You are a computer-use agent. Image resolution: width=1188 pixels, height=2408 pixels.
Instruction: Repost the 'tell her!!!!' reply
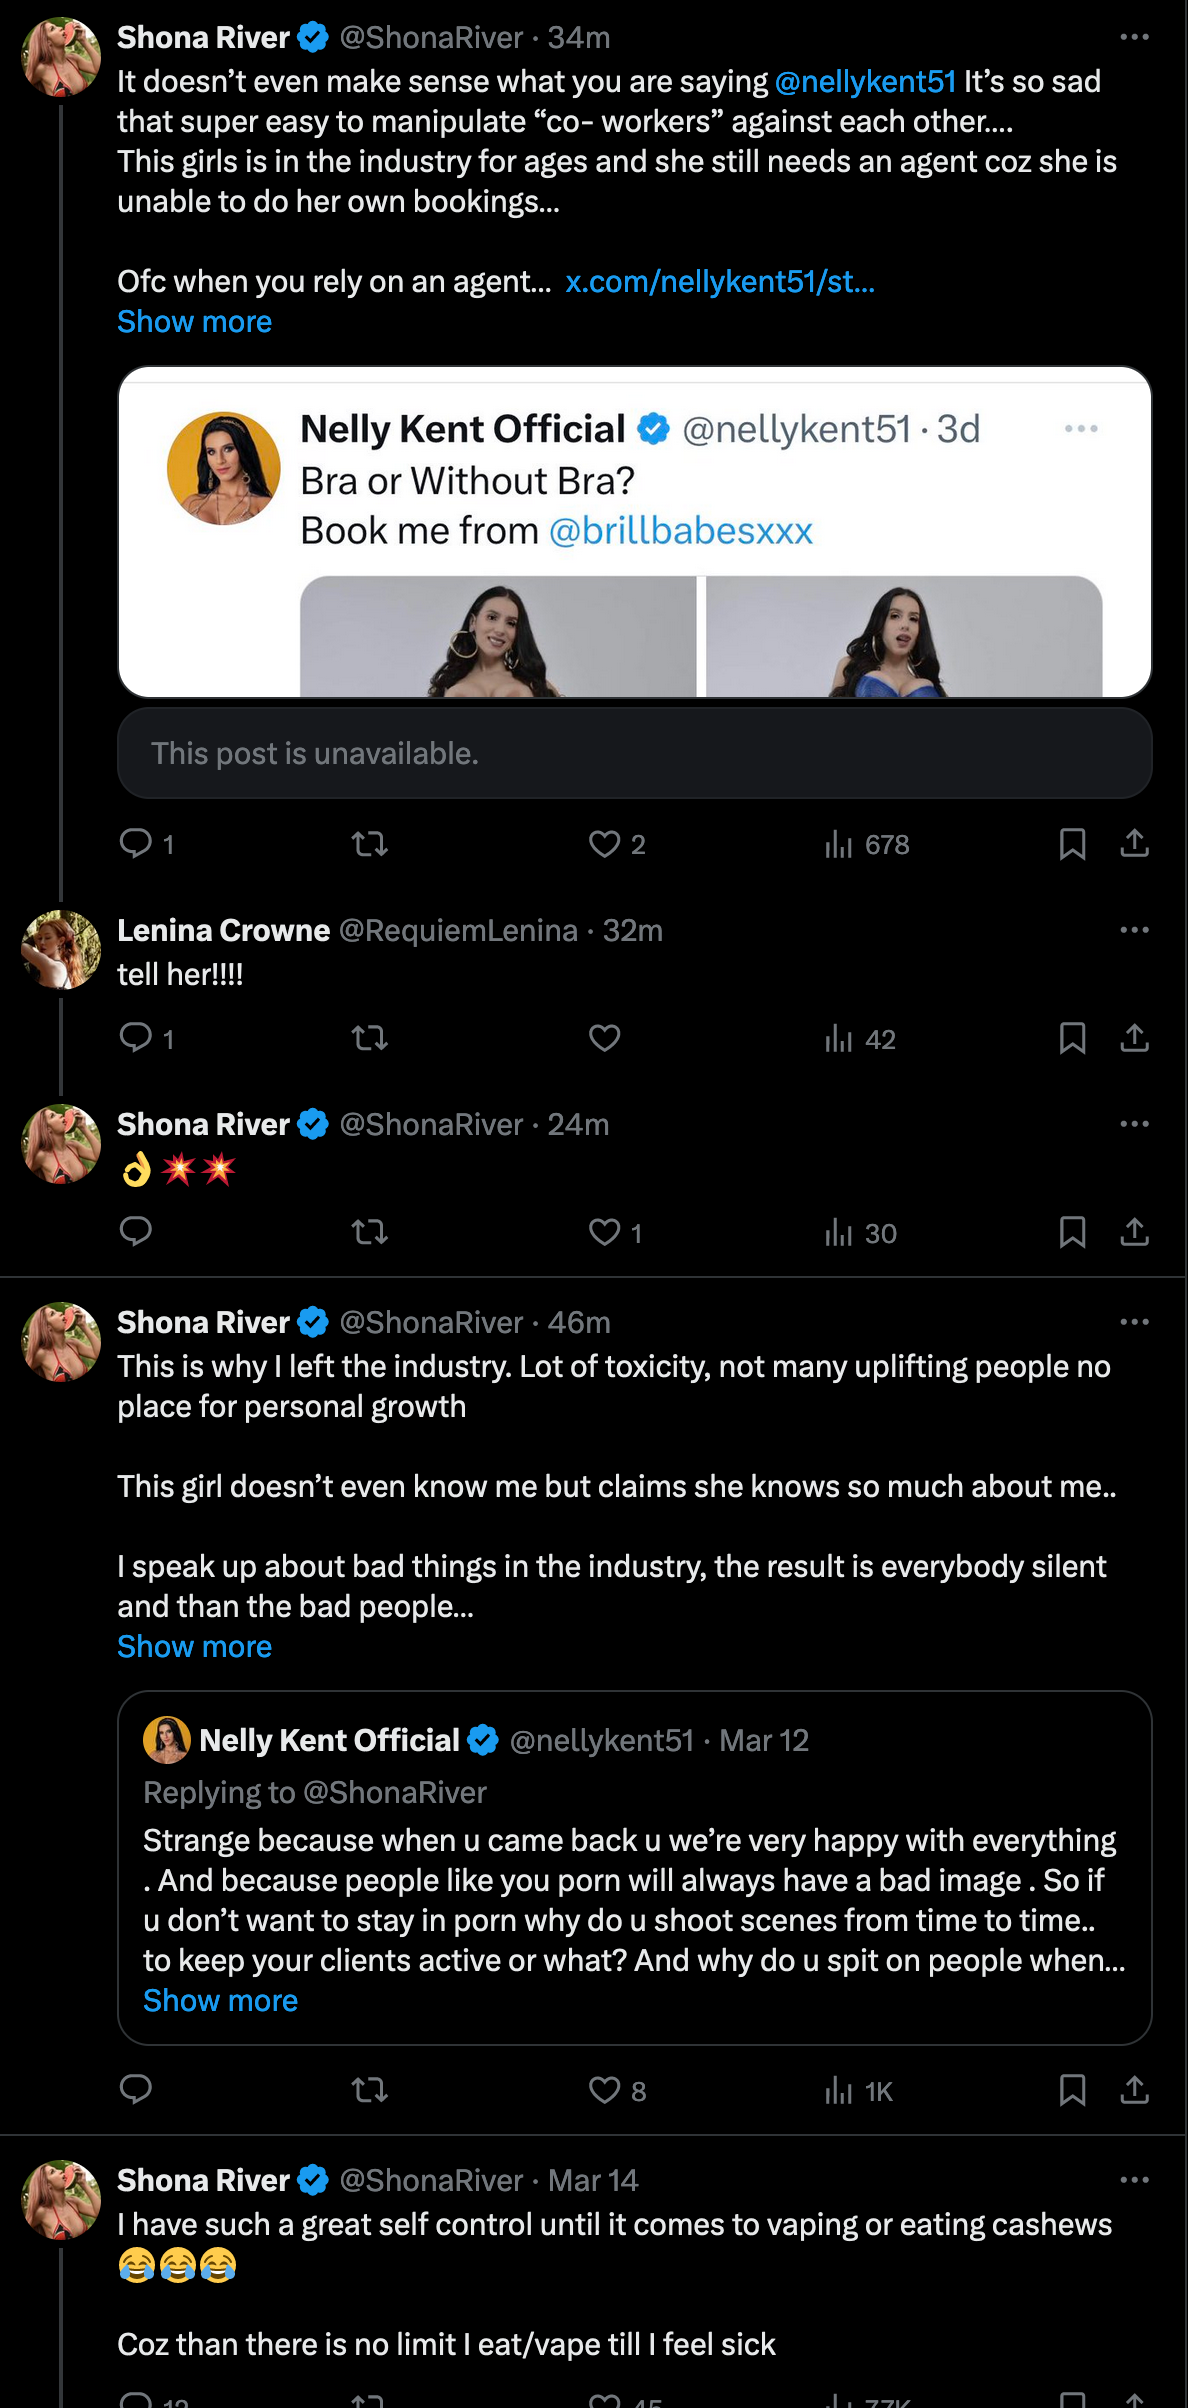[370, 1039]
